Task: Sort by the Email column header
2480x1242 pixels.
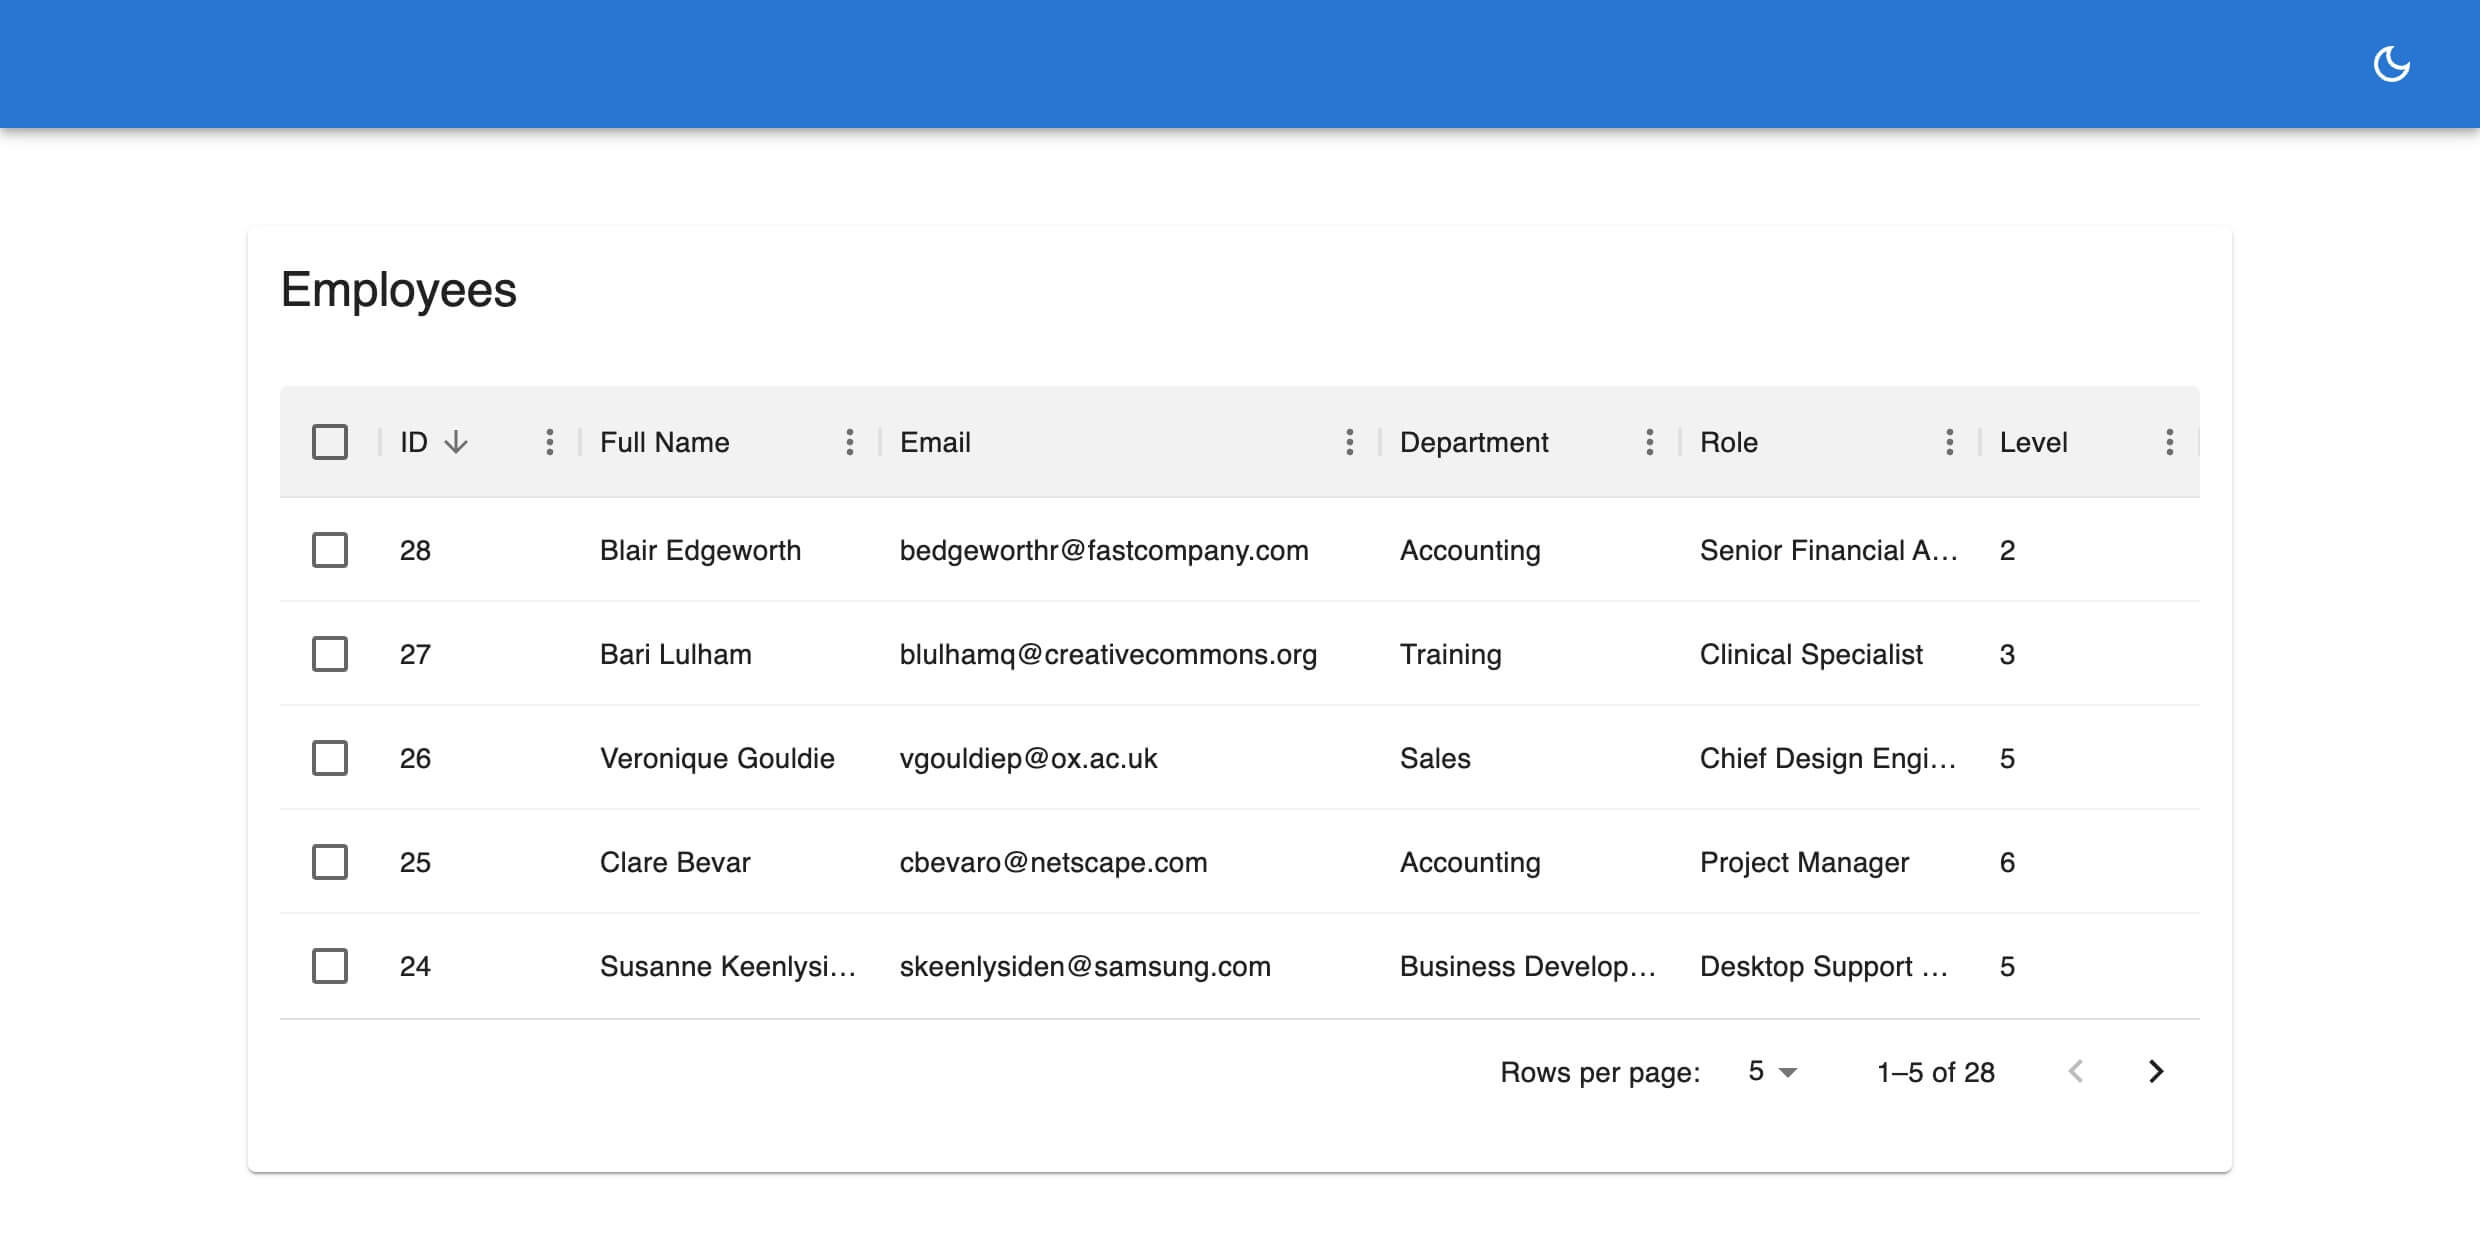Action: [935, 442]
